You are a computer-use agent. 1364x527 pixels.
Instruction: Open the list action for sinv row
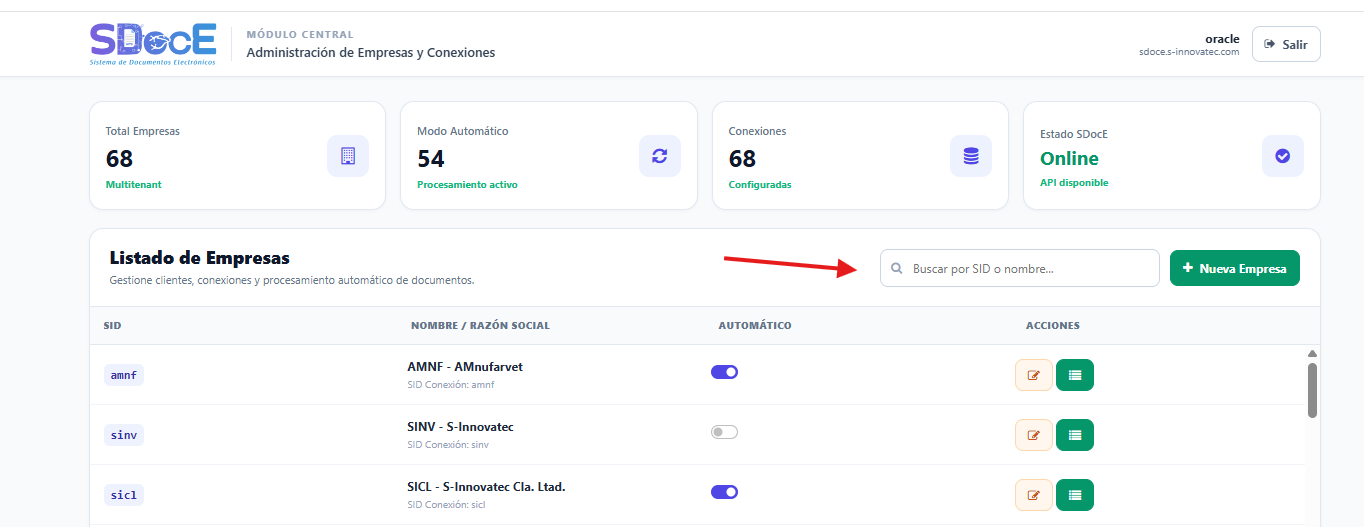1075,435
